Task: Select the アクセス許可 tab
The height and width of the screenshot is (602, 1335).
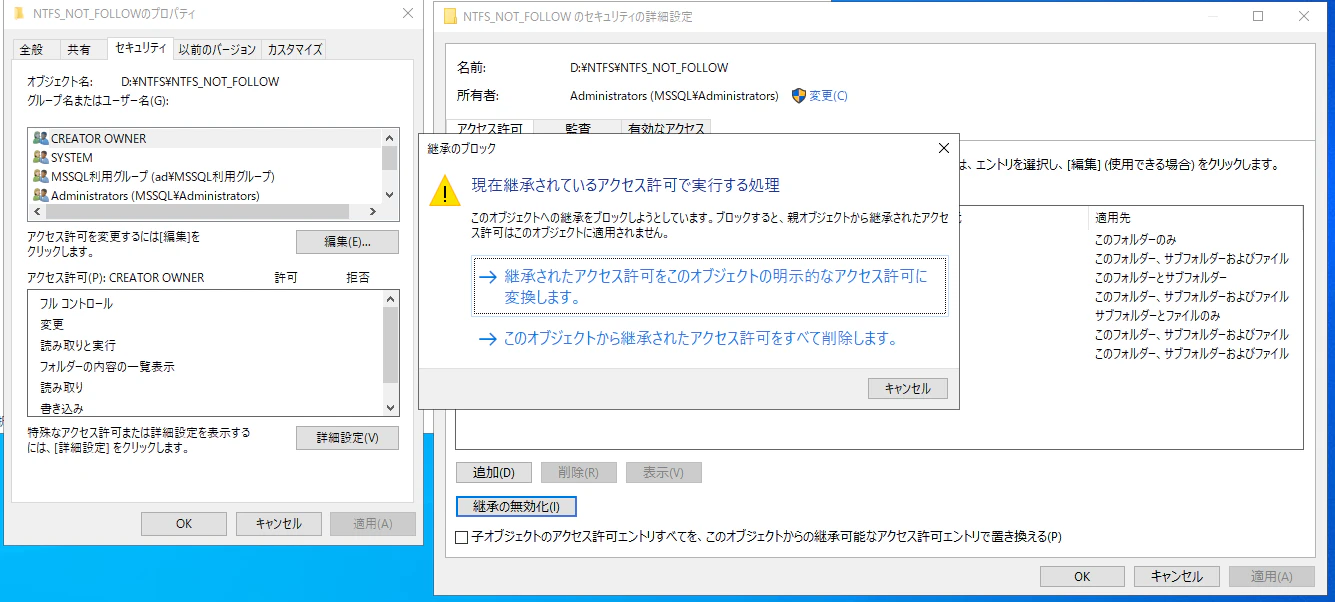Action: click(490, 128)
